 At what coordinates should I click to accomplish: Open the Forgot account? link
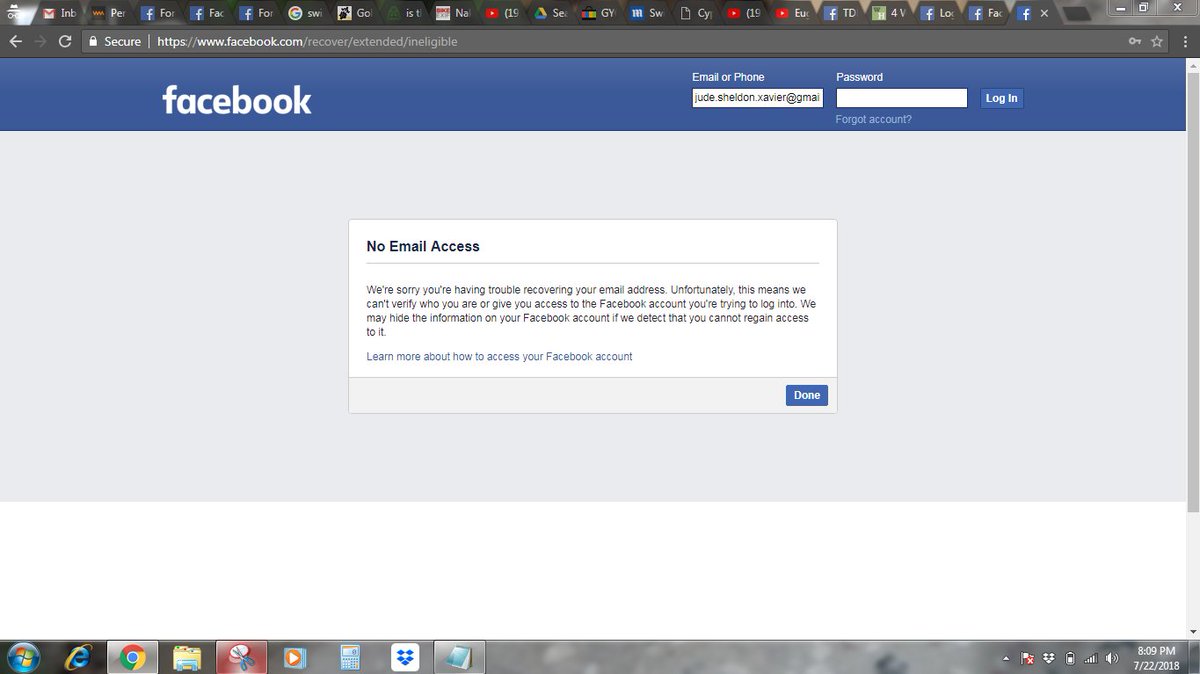[x=874, y=119]
